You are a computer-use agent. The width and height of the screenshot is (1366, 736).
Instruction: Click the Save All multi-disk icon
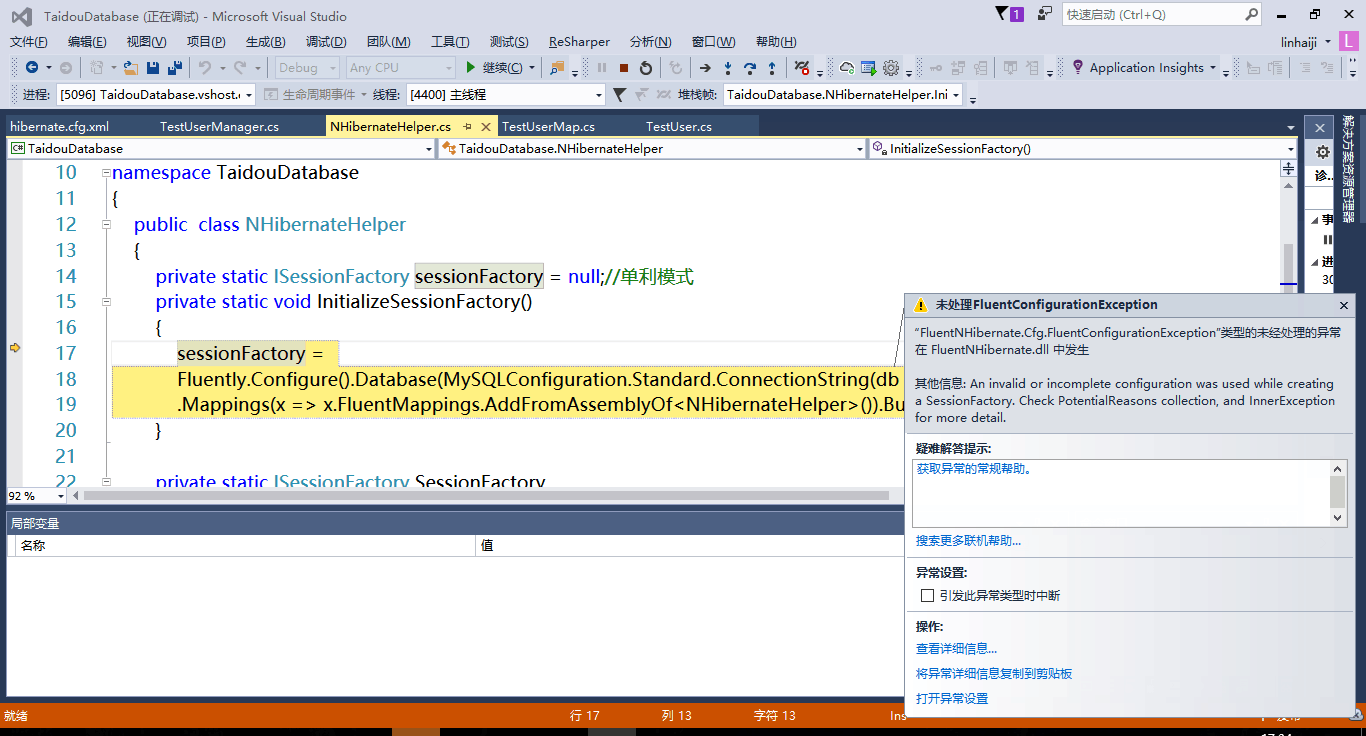[175, 68]
